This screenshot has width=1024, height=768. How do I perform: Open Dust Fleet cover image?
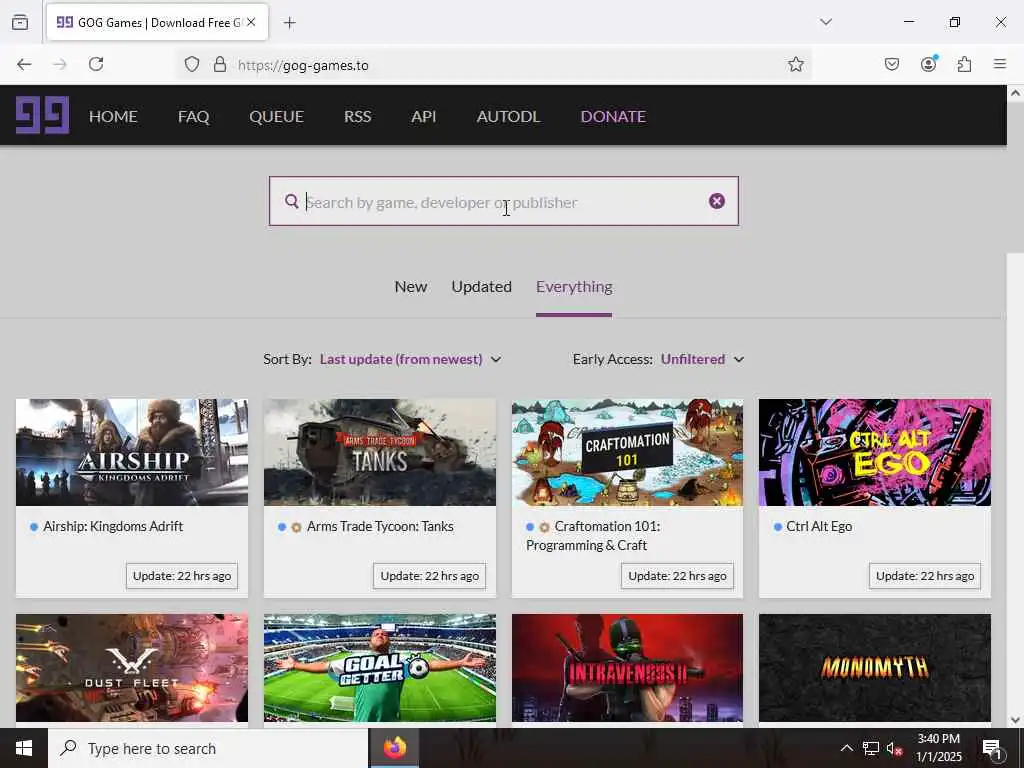[132, 667]
